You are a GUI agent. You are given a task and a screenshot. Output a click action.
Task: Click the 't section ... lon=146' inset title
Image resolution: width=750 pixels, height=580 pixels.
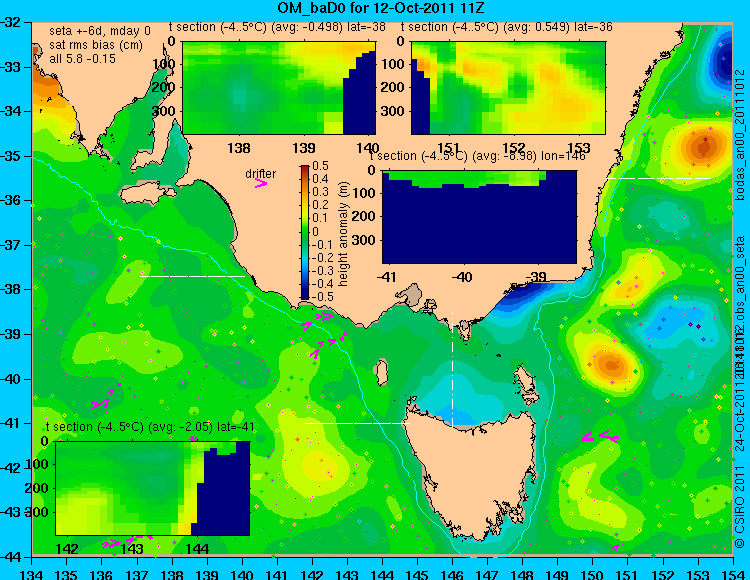coord(477,156)
